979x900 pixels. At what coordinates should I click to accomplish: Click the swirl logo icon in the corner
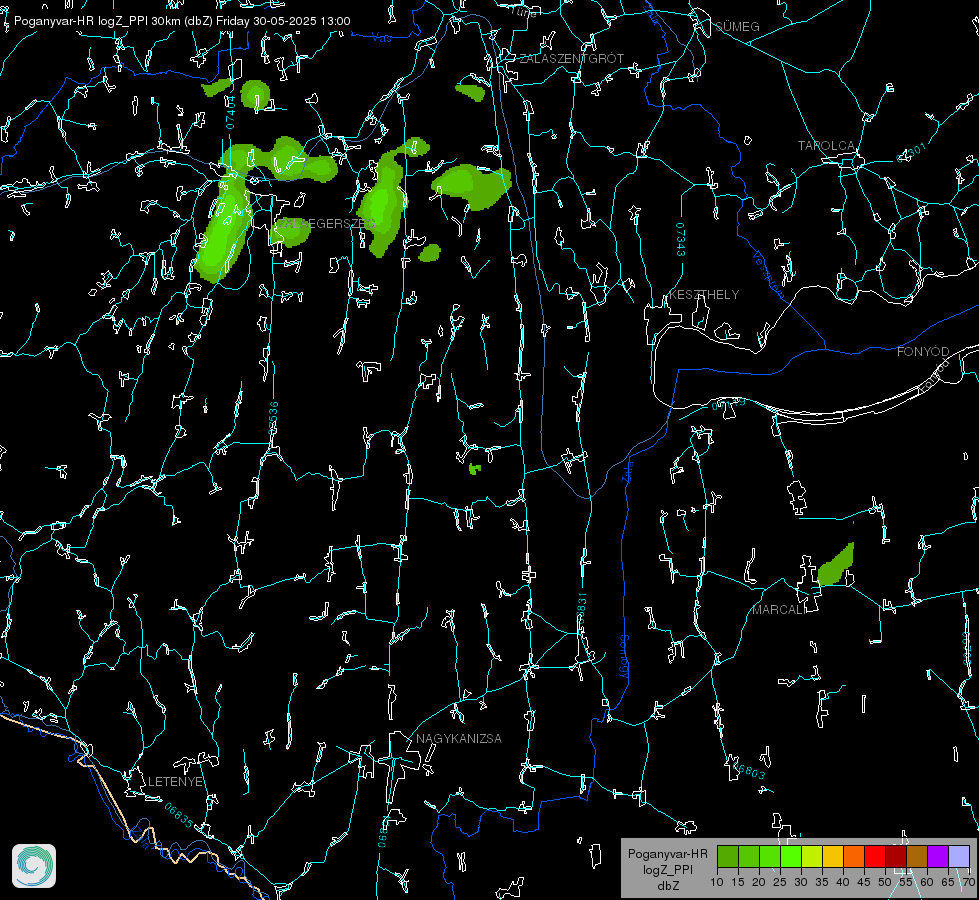point(34,866)
